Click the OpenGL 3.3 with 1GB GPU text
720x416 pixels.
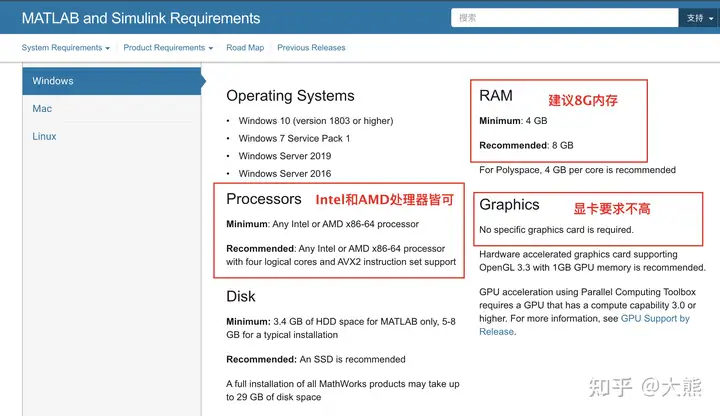coord(592,261)
